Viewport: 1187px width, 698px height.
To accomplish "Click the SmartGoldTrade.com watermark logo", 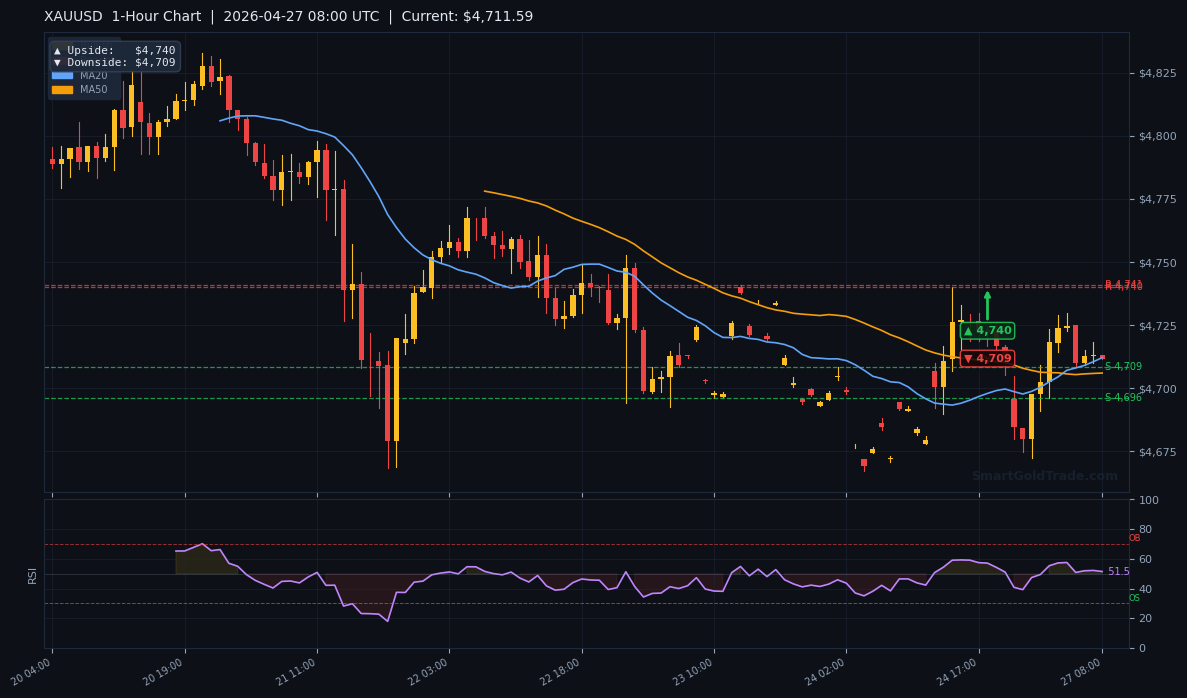I will pyautogui.click(x=1044, y=475).
